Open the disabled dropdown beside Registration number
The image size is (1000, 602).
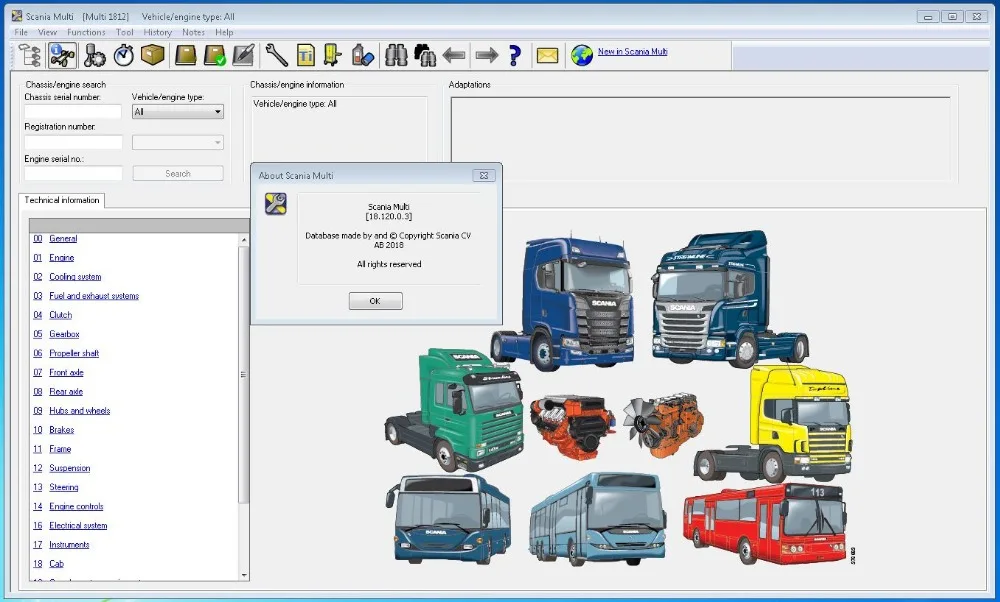[178, 143]
